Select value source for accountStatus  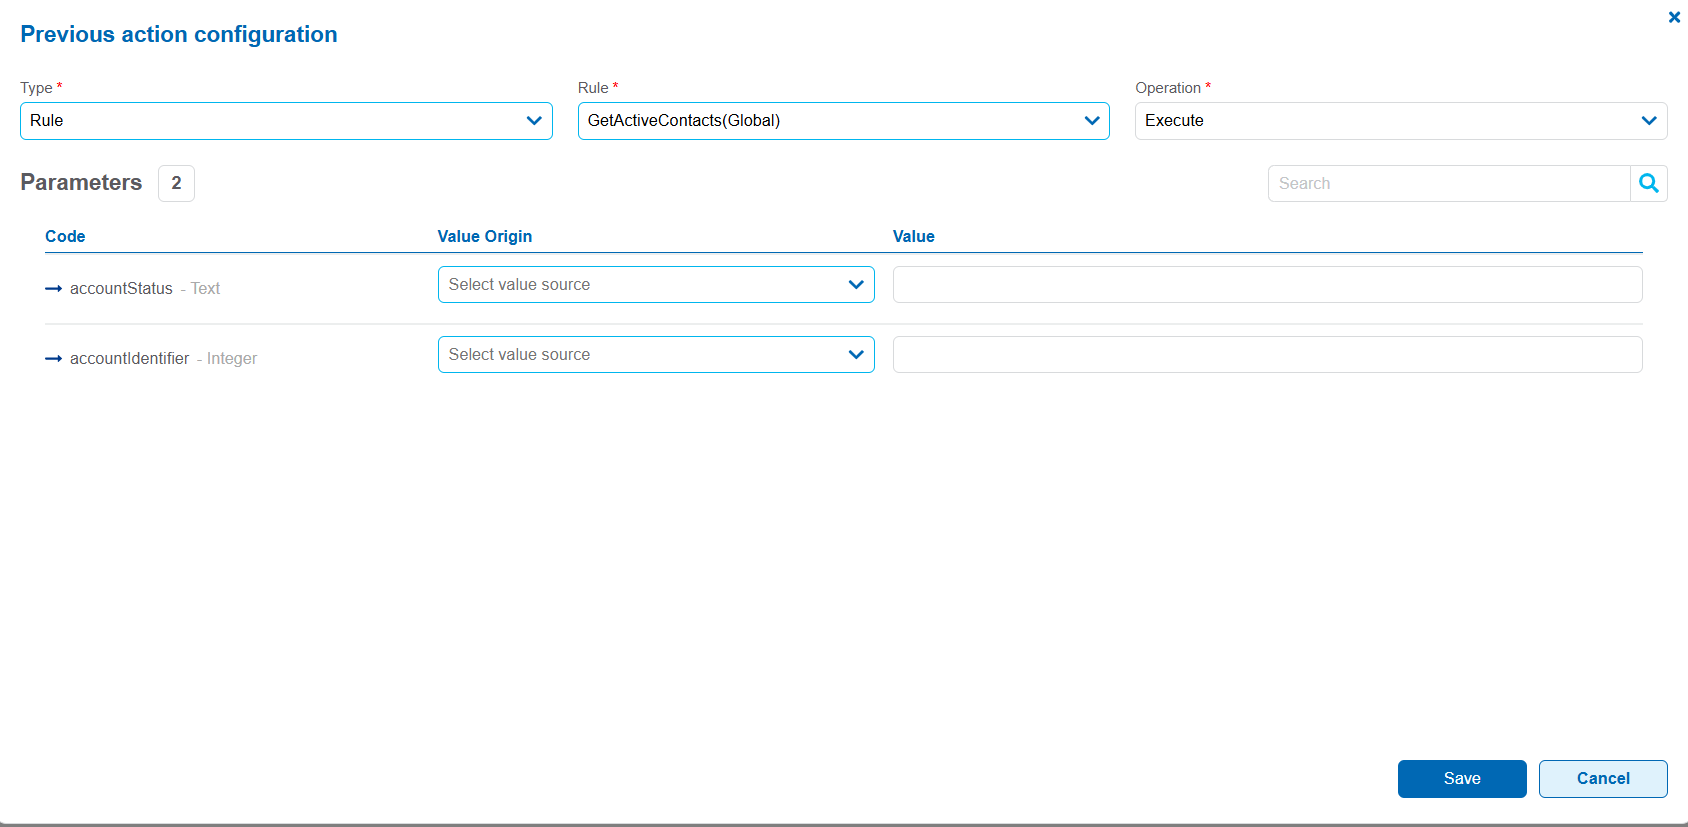point(656,284)
